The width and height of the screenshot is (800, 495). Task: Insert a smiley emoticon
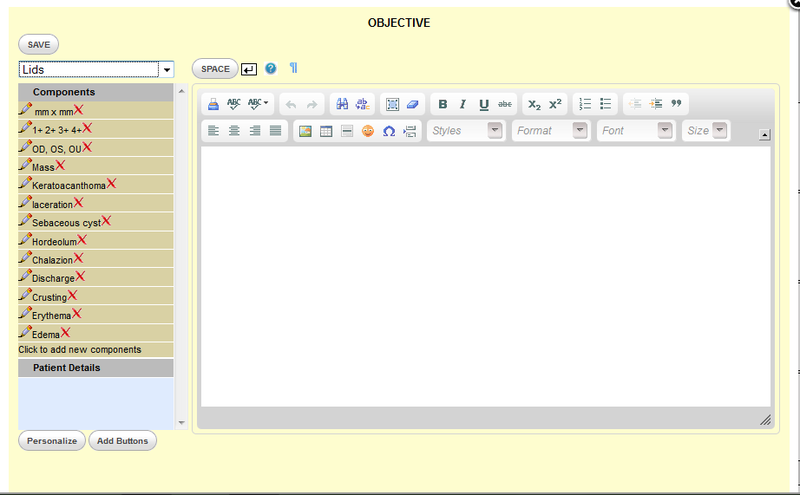[x=368, y=131]
